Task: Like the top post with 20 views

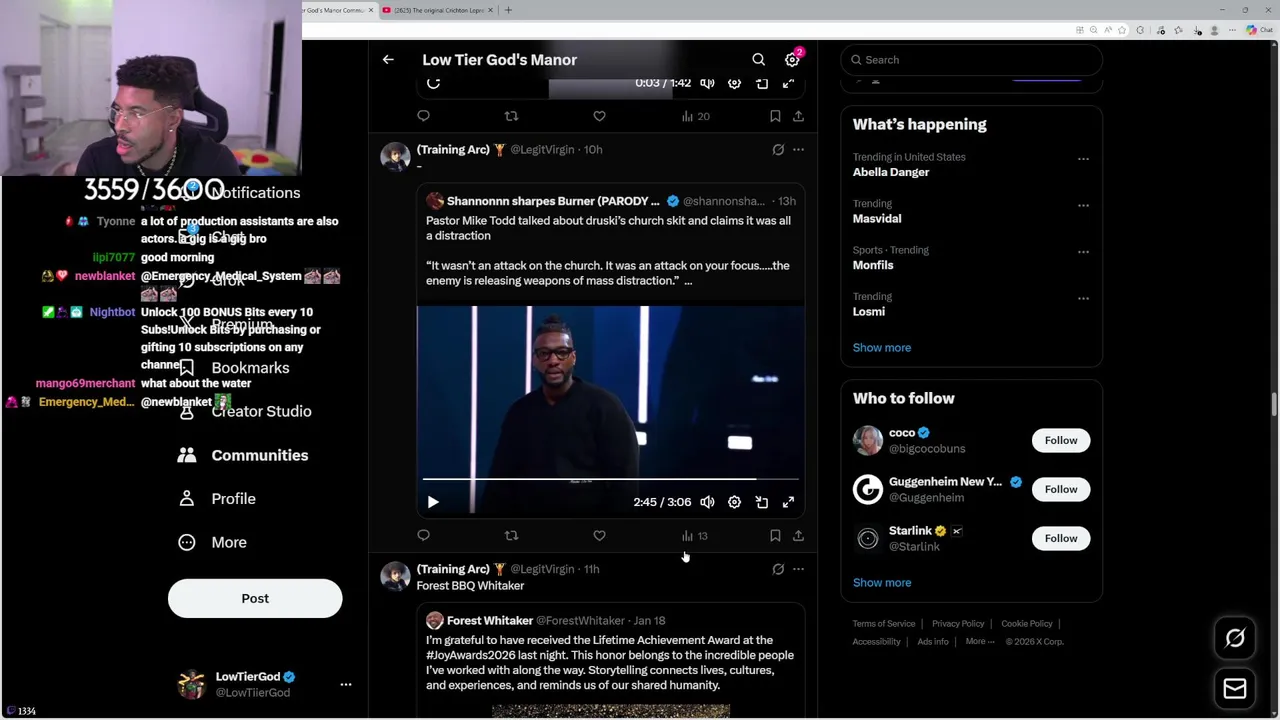Action: (599, 116)
